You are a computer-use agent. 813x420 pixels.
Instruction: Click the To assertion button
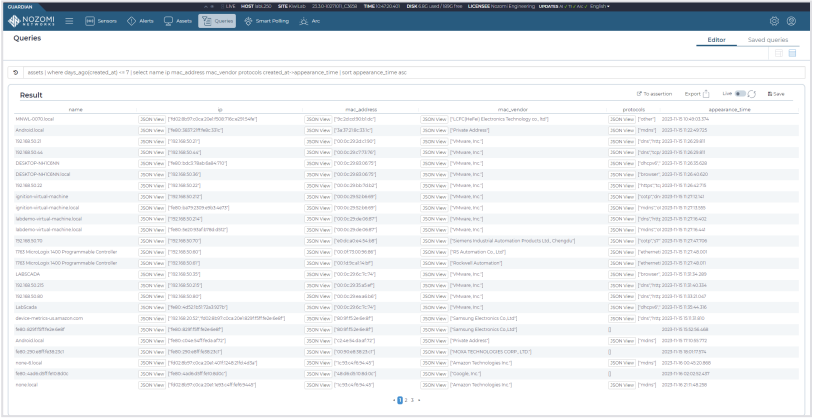pyautogui.click(x=655, y=93)
